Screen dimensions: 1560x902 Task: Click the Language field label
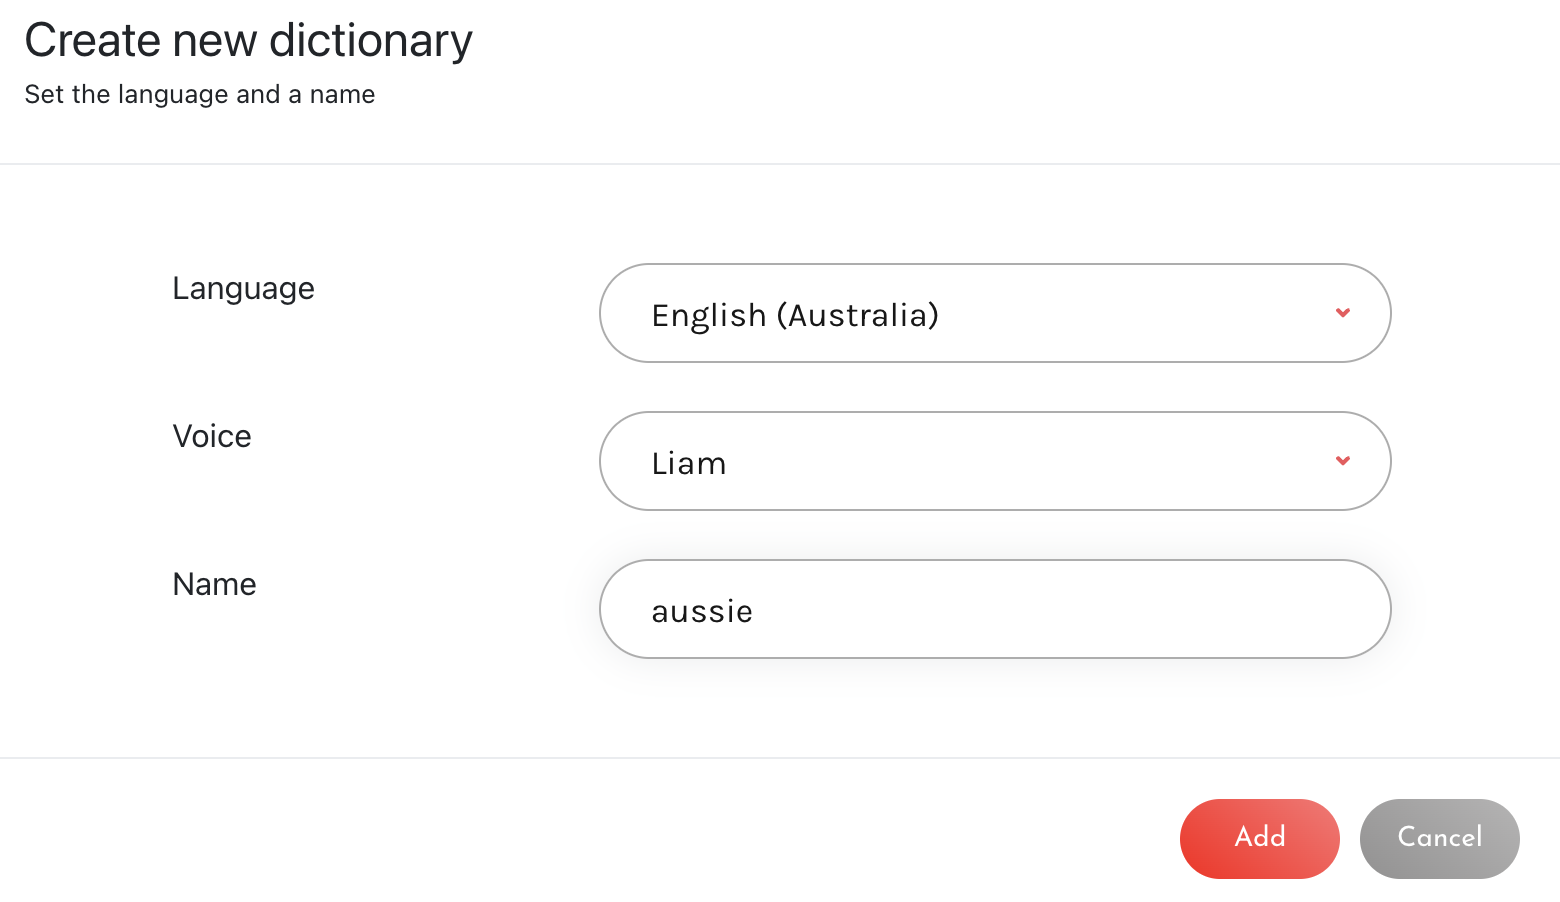click(x=243, y=289)
